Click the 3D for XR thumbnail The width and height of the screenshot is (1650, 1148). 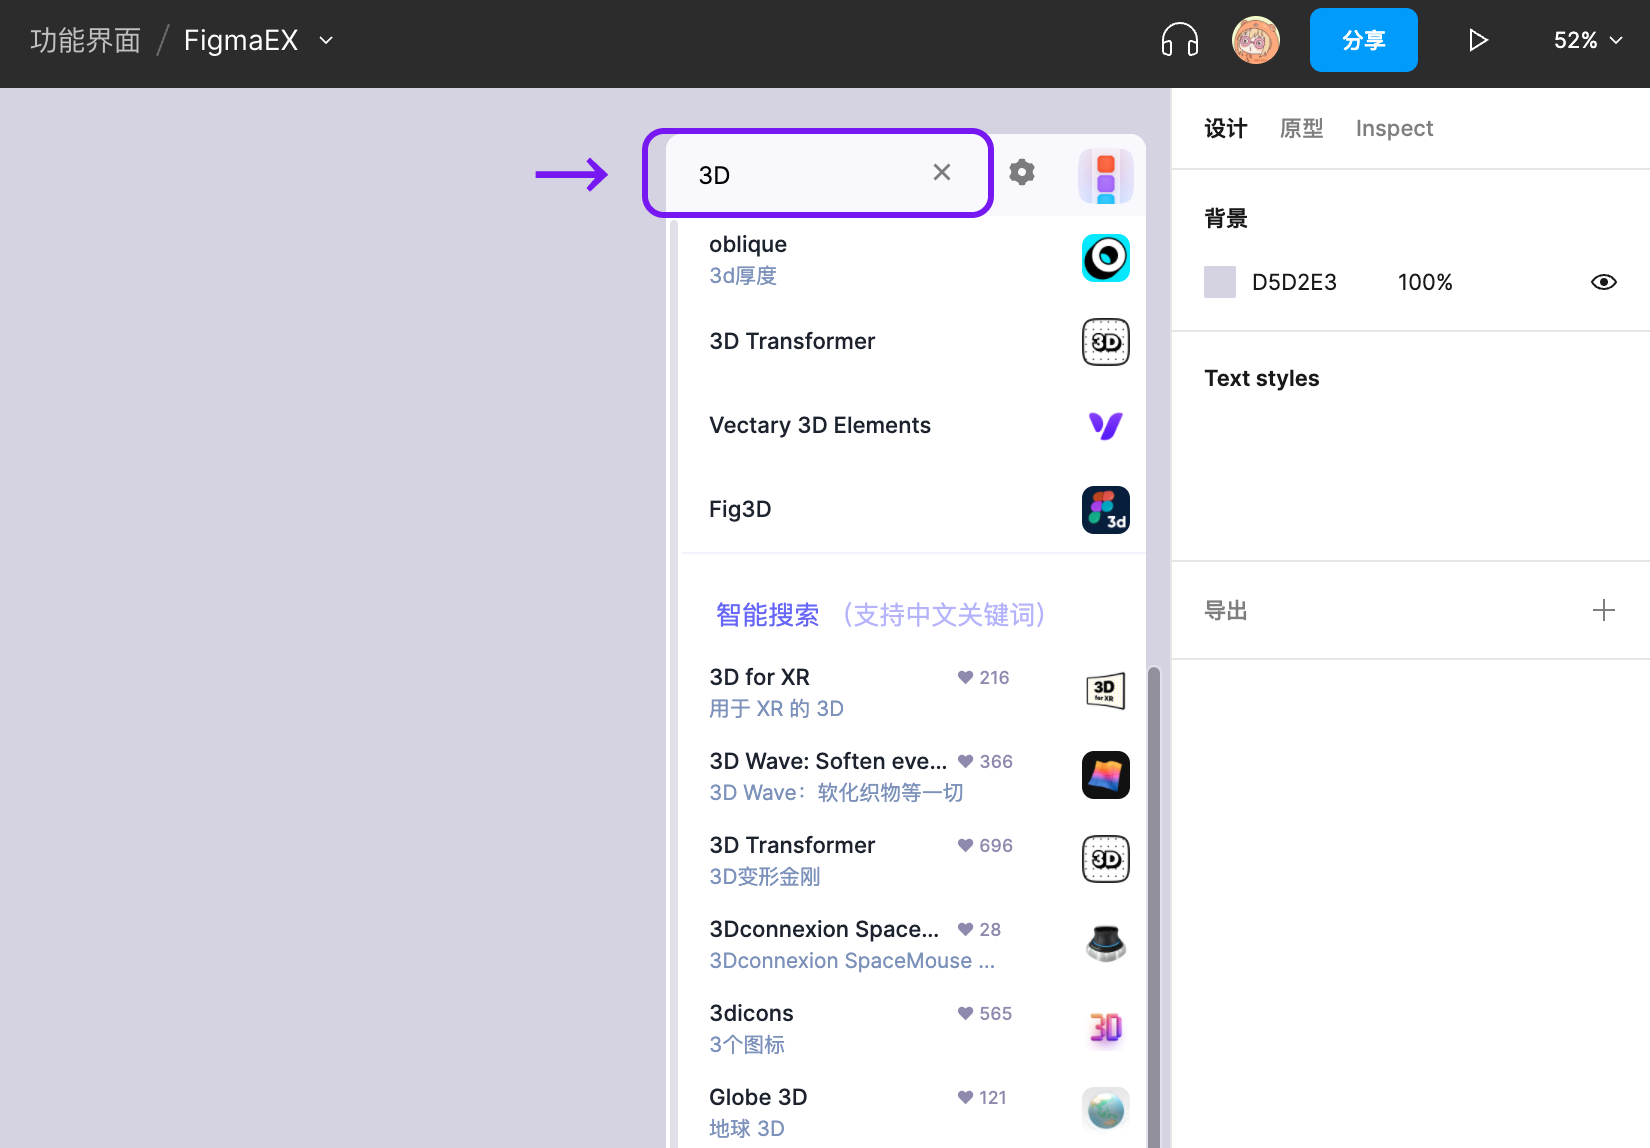click(1106, 691)
